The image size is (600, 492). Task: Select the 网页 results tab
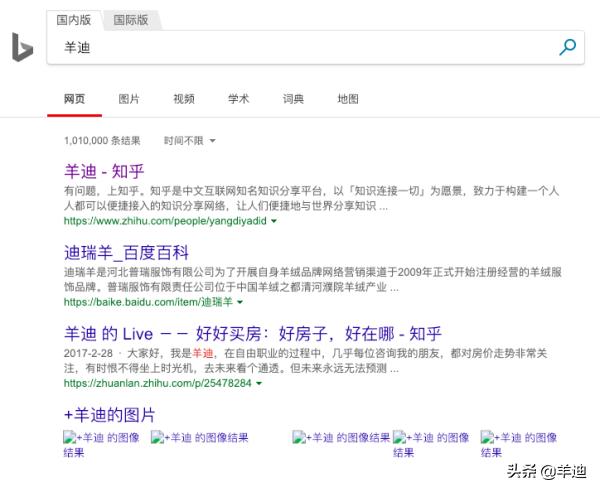tap(74, 99)
